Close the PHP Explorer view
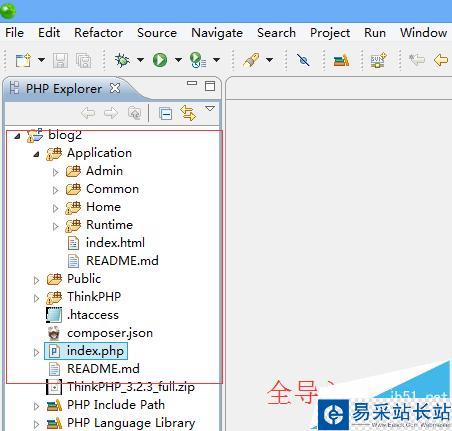The width and height of the screenshot is (452, 431). pyautogui.click(x=115, y=88)
